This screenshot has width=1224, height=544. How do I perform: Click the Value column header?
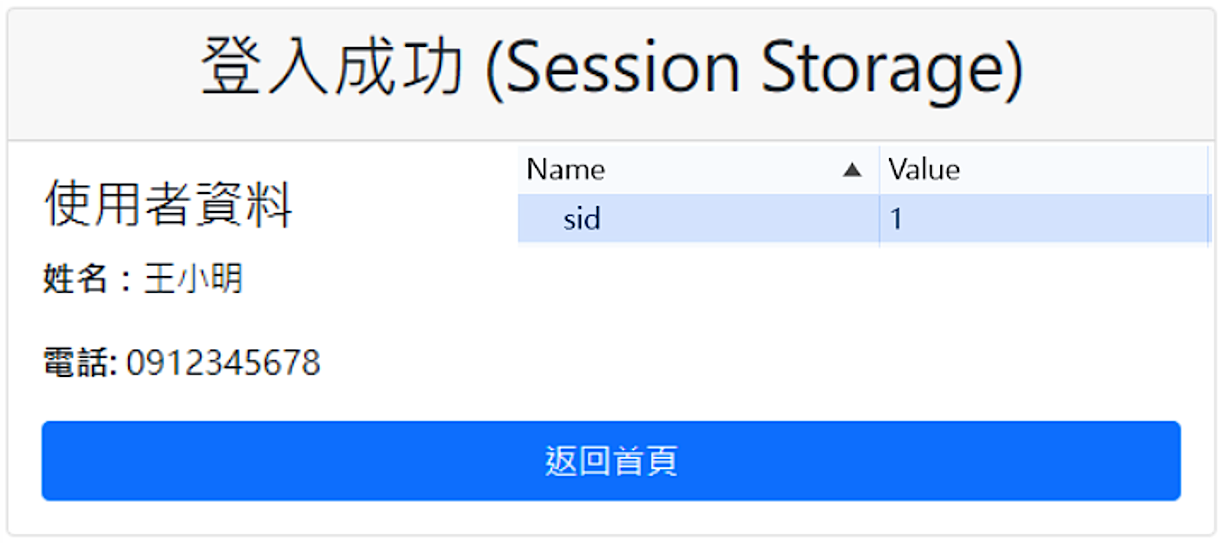click(x=924, y=170)
